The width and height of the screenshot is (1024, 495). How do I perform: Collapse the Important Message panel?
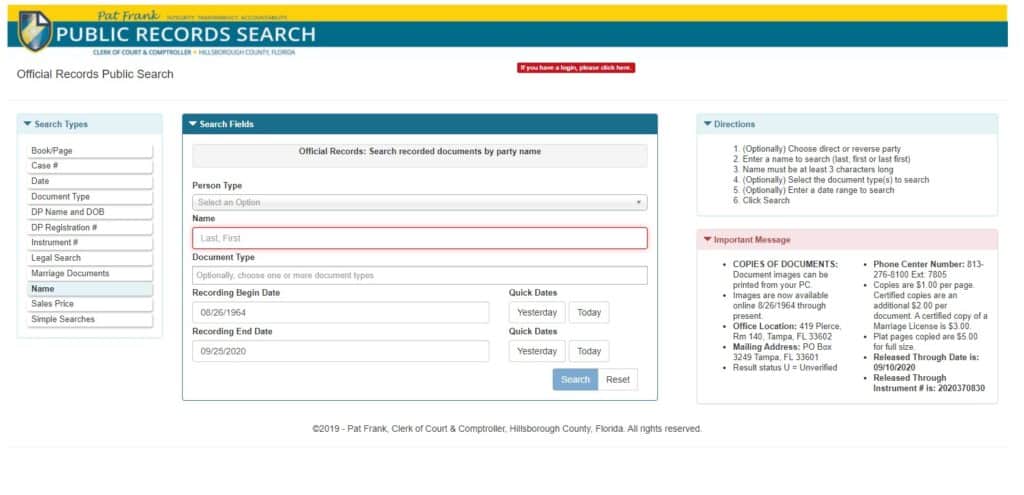(846, 240)
